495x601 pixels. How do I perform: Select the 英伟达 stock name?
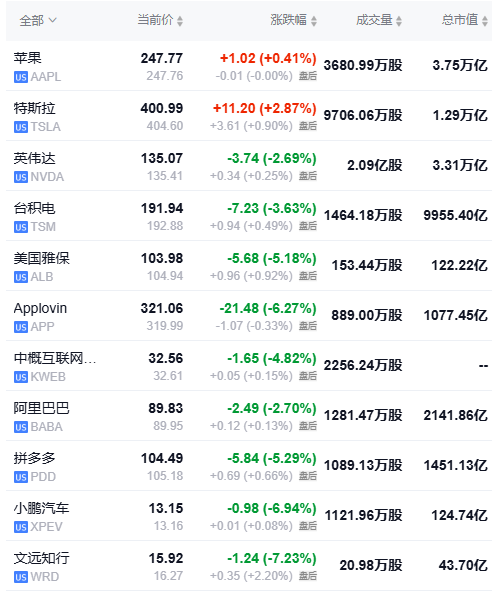[x=35, y=158]
